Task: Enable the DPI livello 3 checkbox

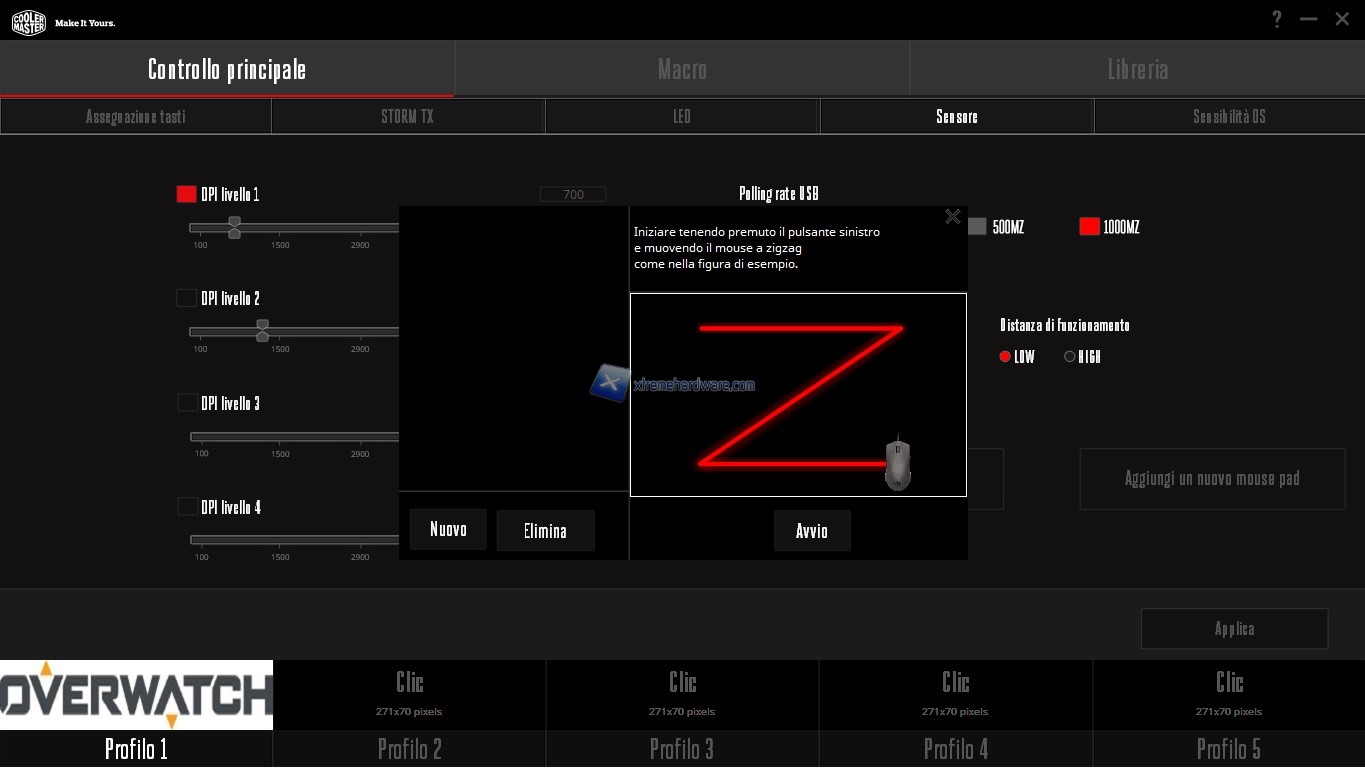Action: (187, 403)
